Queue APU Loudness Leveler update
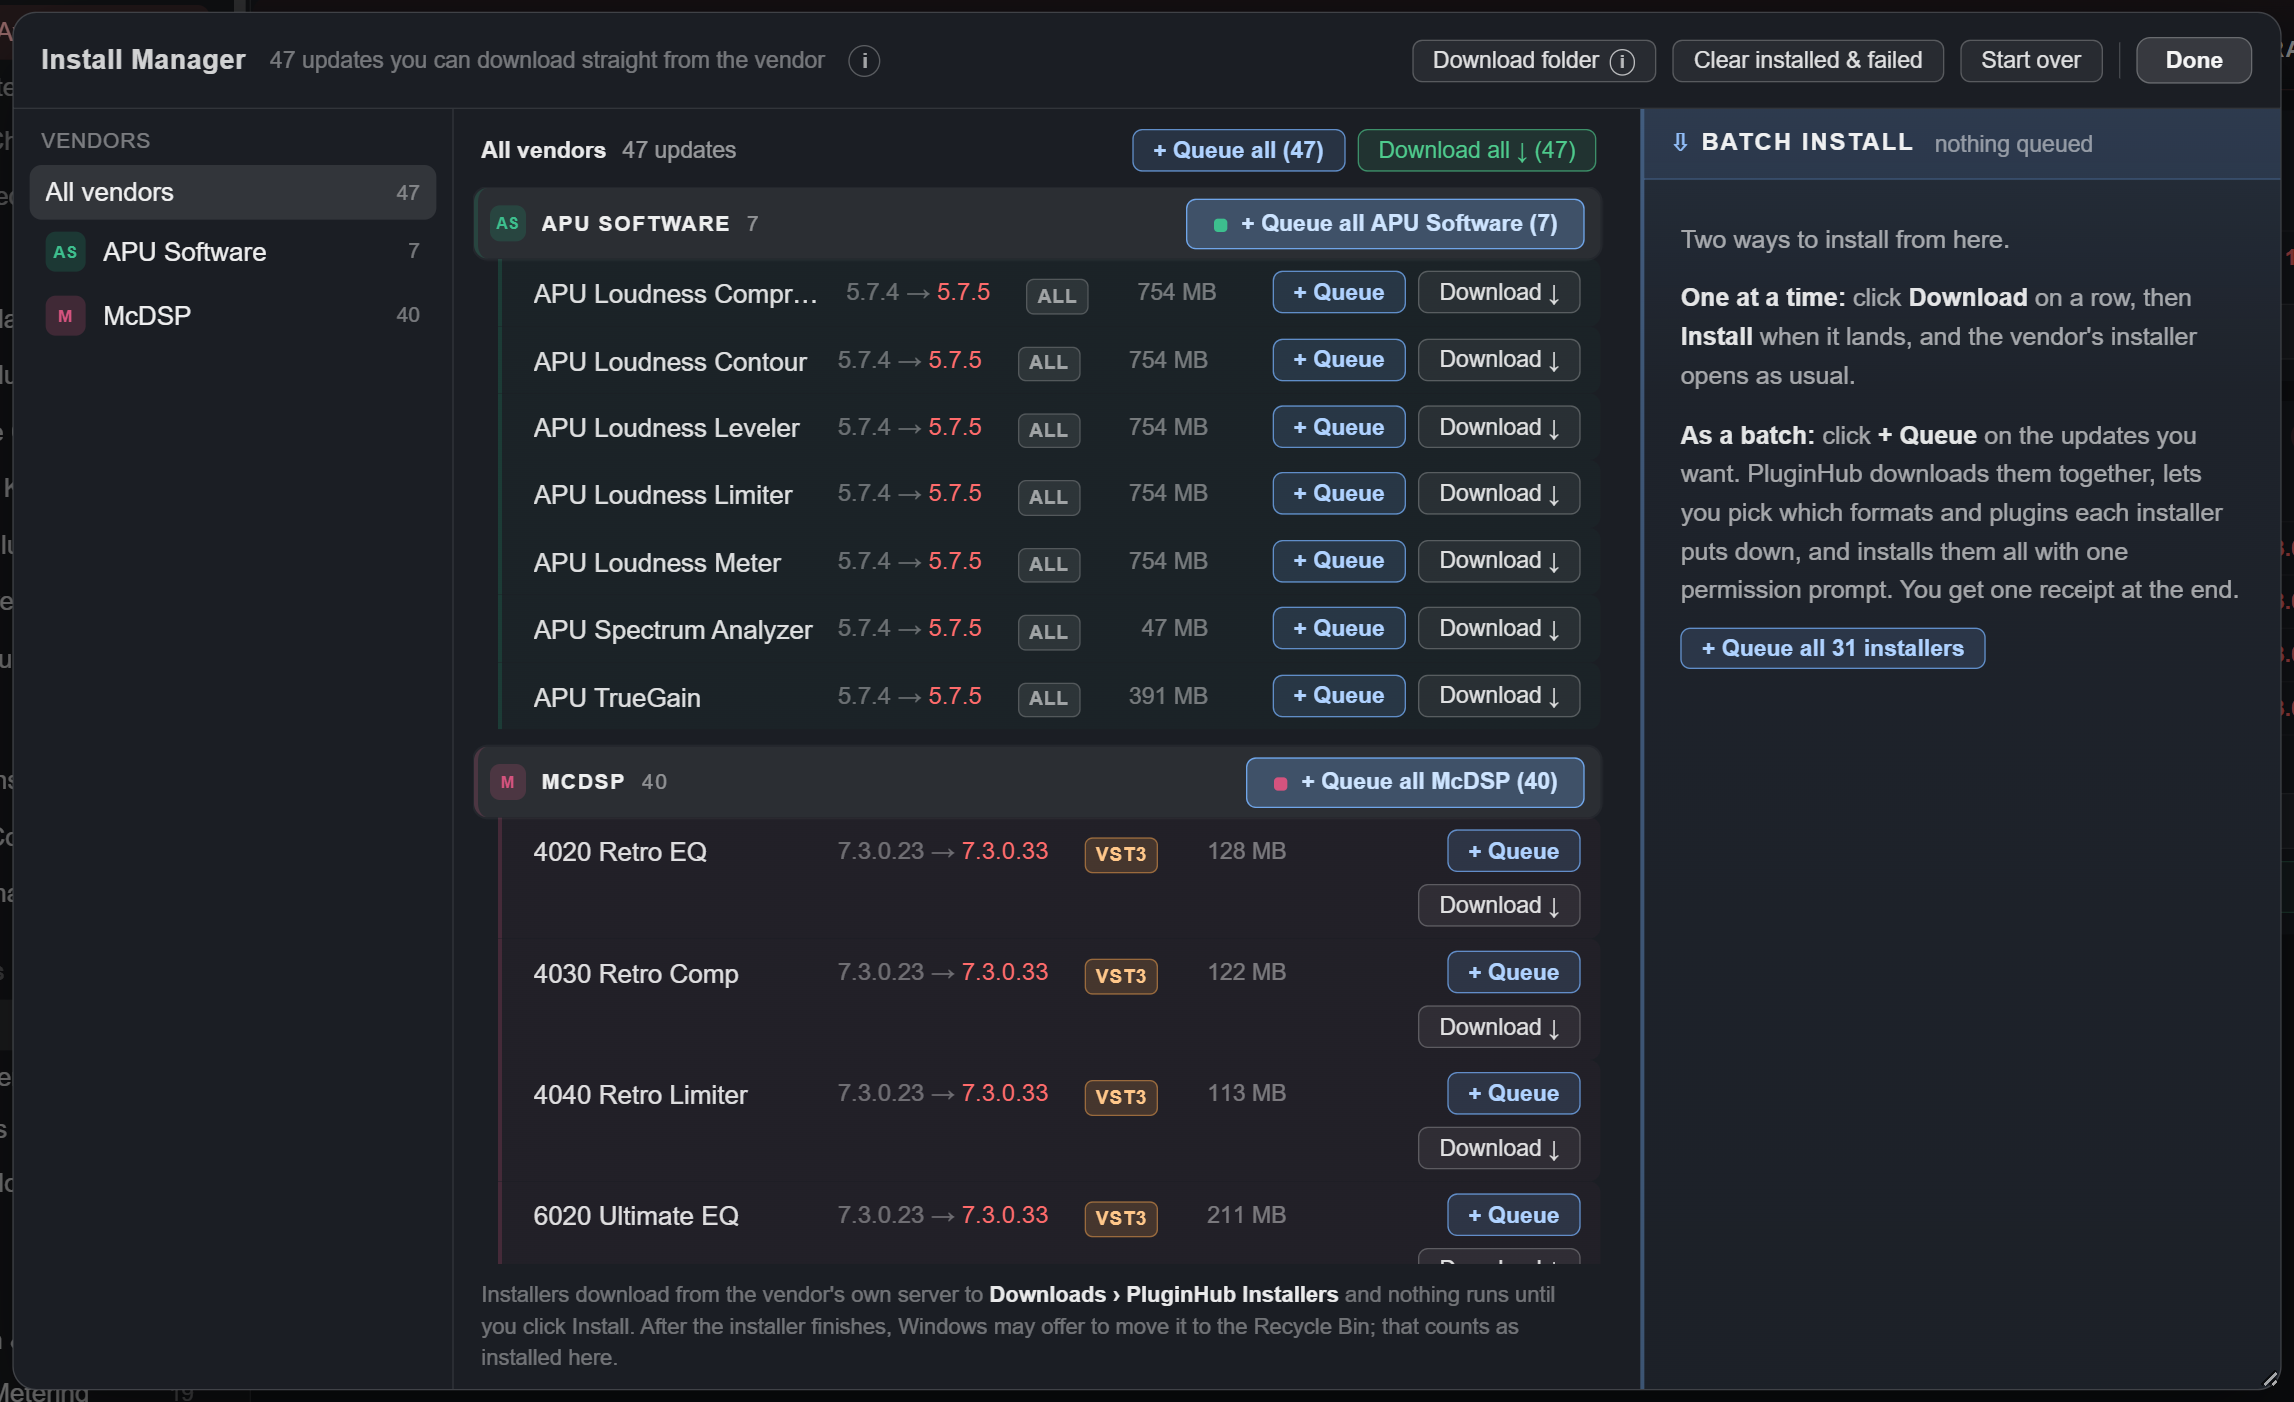Image resolution: width=2294 pixels, height=1402 pixels. click(1338, 427)
